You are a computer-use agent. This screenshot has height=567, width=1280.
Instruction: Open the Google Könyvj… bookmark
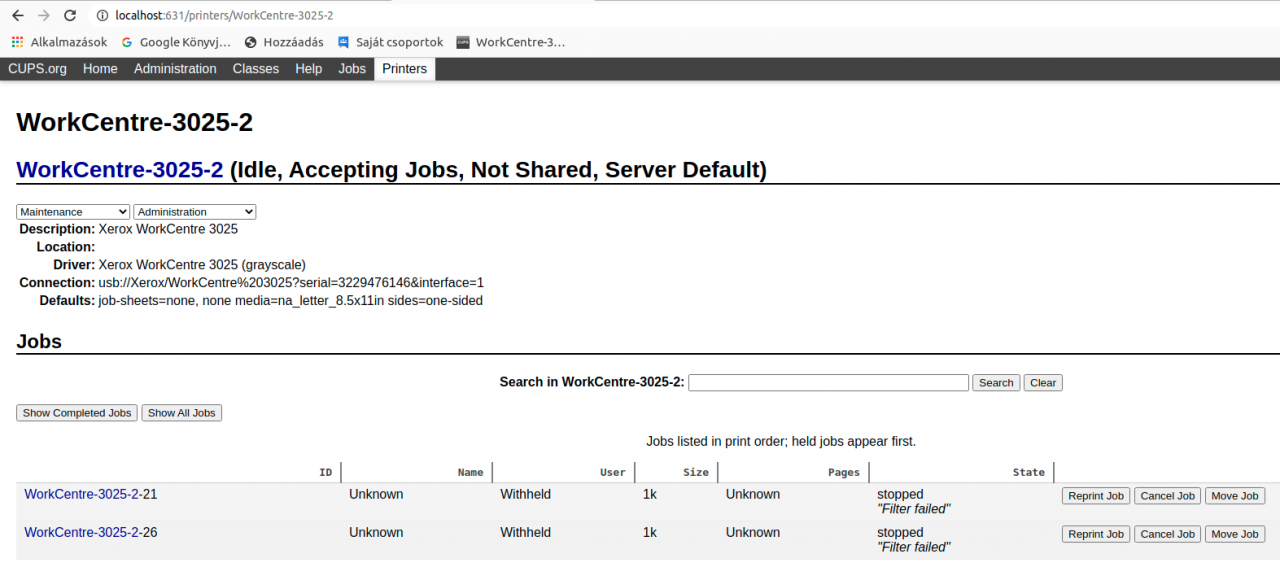(x=176, y=42)
